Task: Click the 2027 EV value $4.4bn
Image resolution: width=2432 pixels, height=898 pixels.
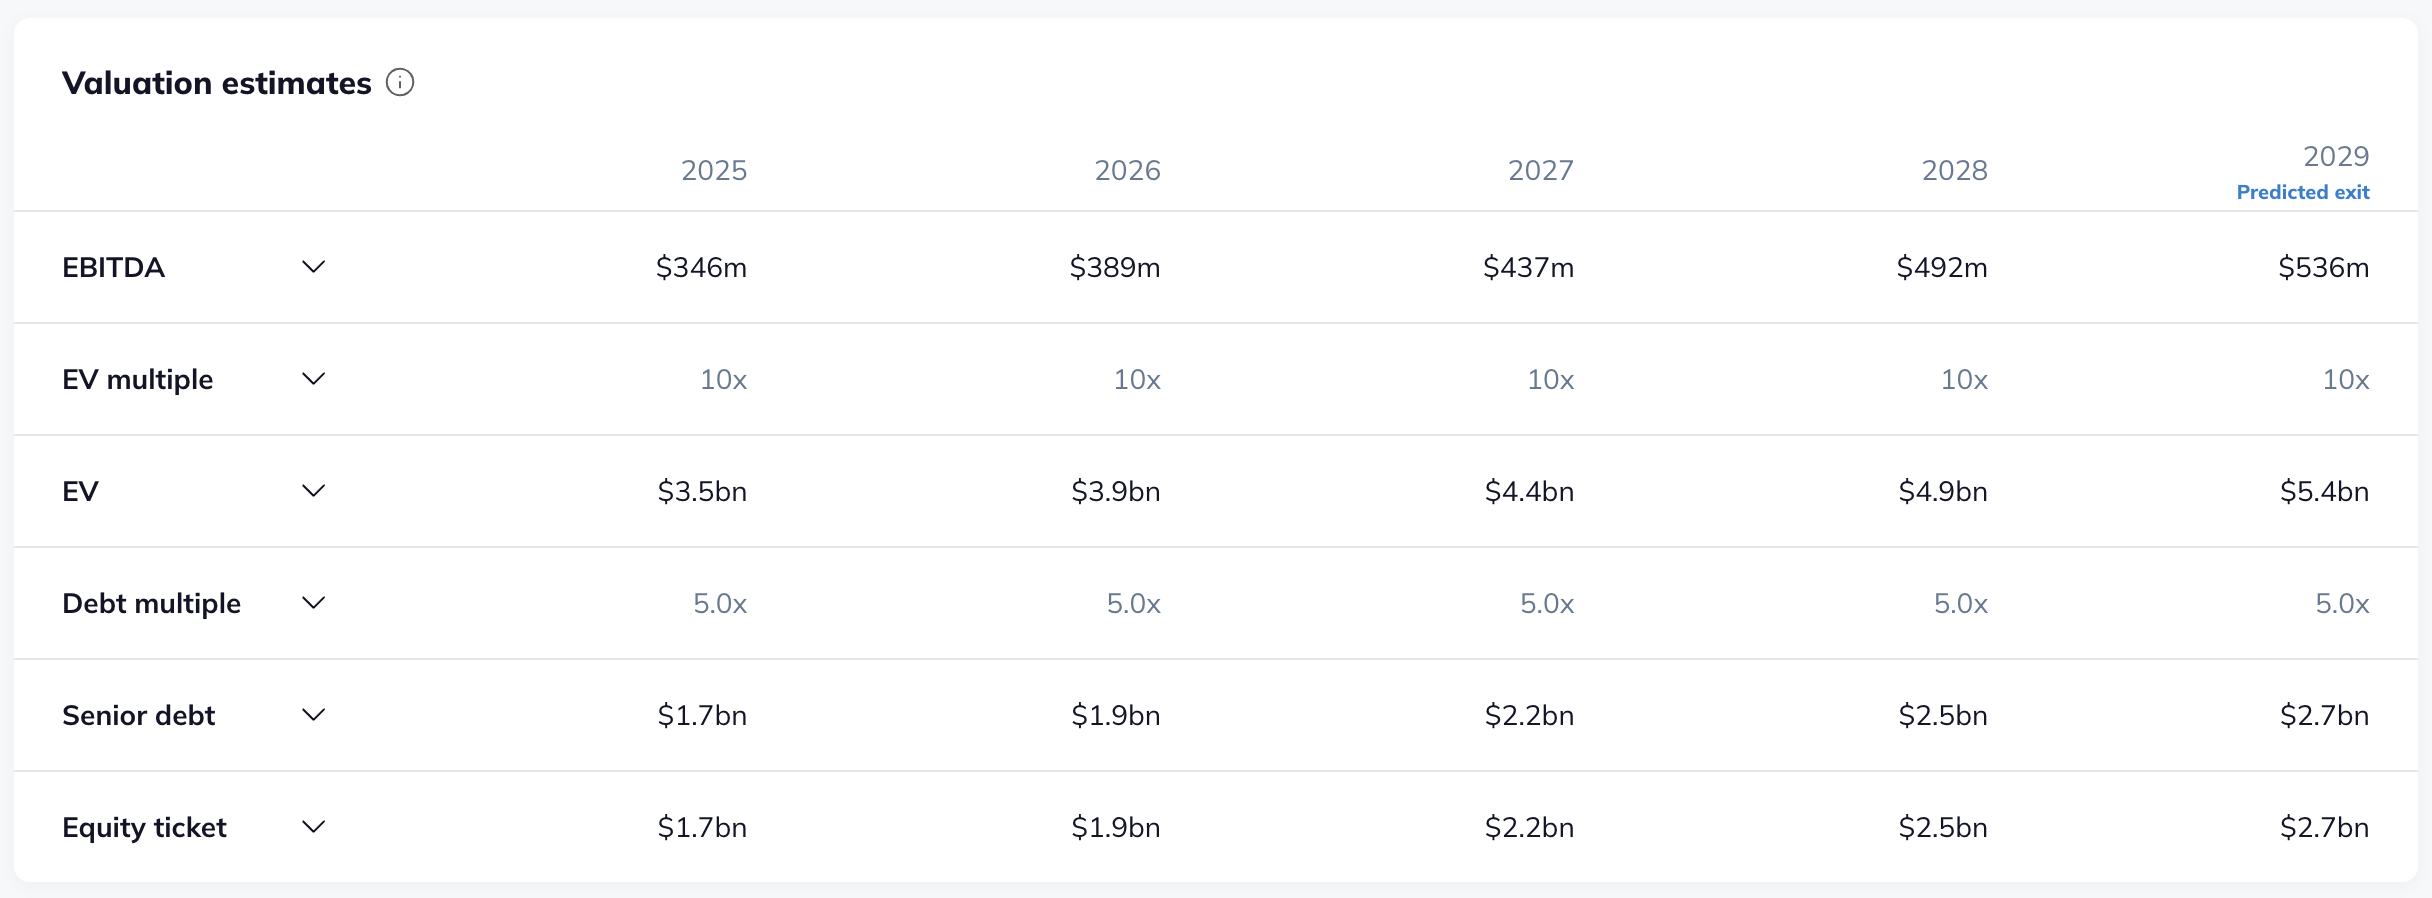Action: (1529, 491)
